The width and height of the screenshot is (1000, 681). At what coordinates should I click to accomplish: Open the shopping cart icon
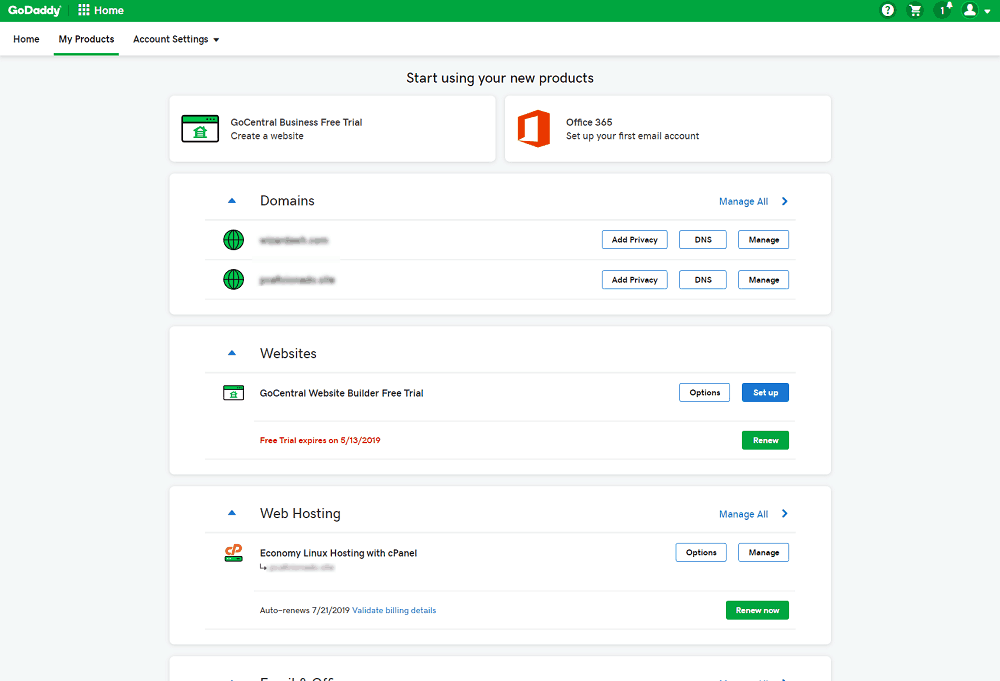[915, 10]
